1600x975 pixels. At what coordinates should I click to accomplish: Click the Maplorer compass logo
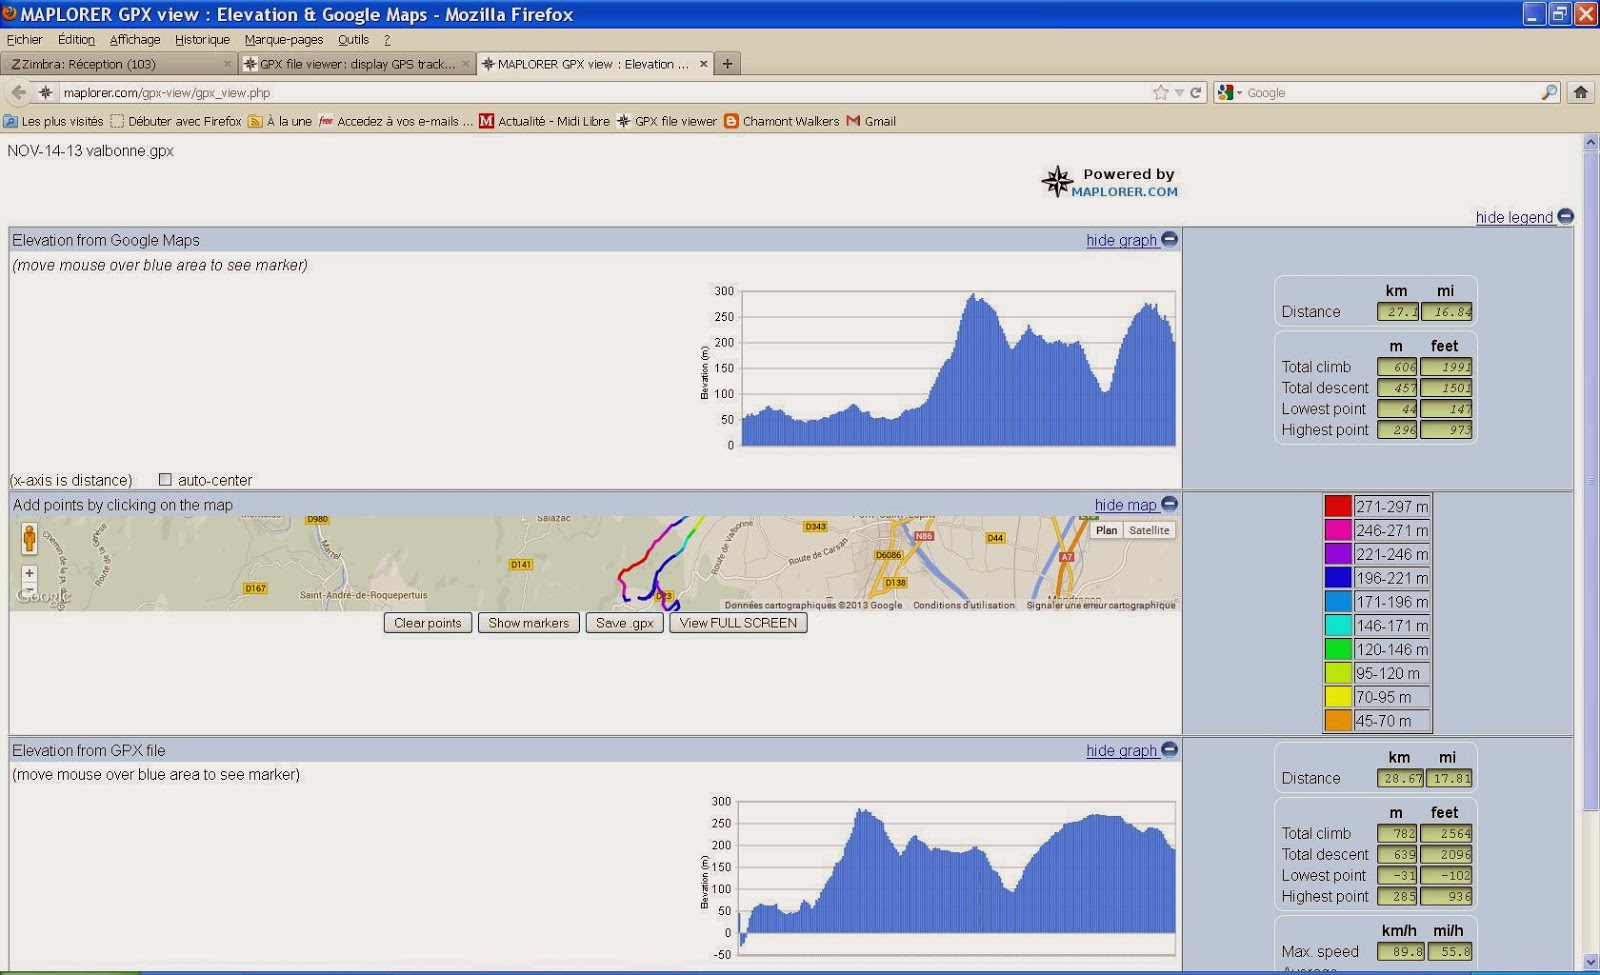click(1055, 182)
